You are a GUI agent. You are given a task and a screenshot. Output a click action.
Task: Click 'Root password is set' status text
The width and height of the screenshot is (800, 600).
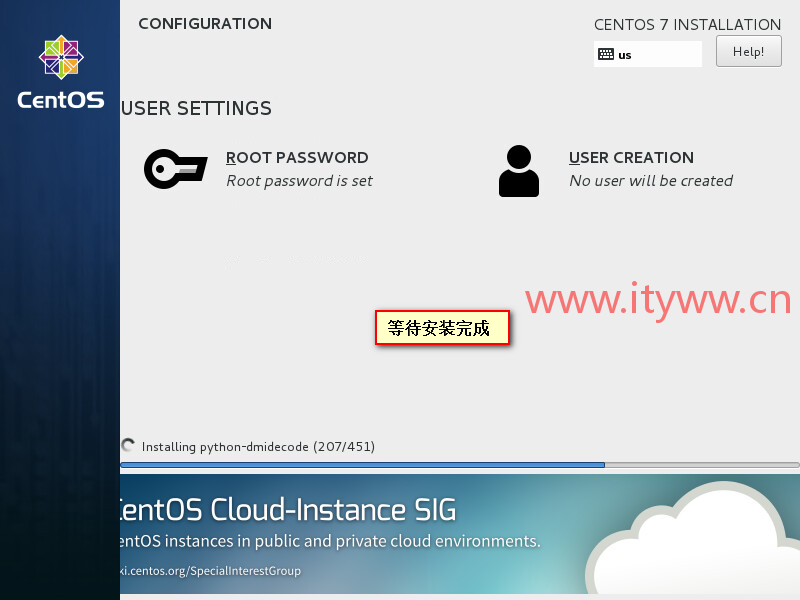click(x=299, y=181)
